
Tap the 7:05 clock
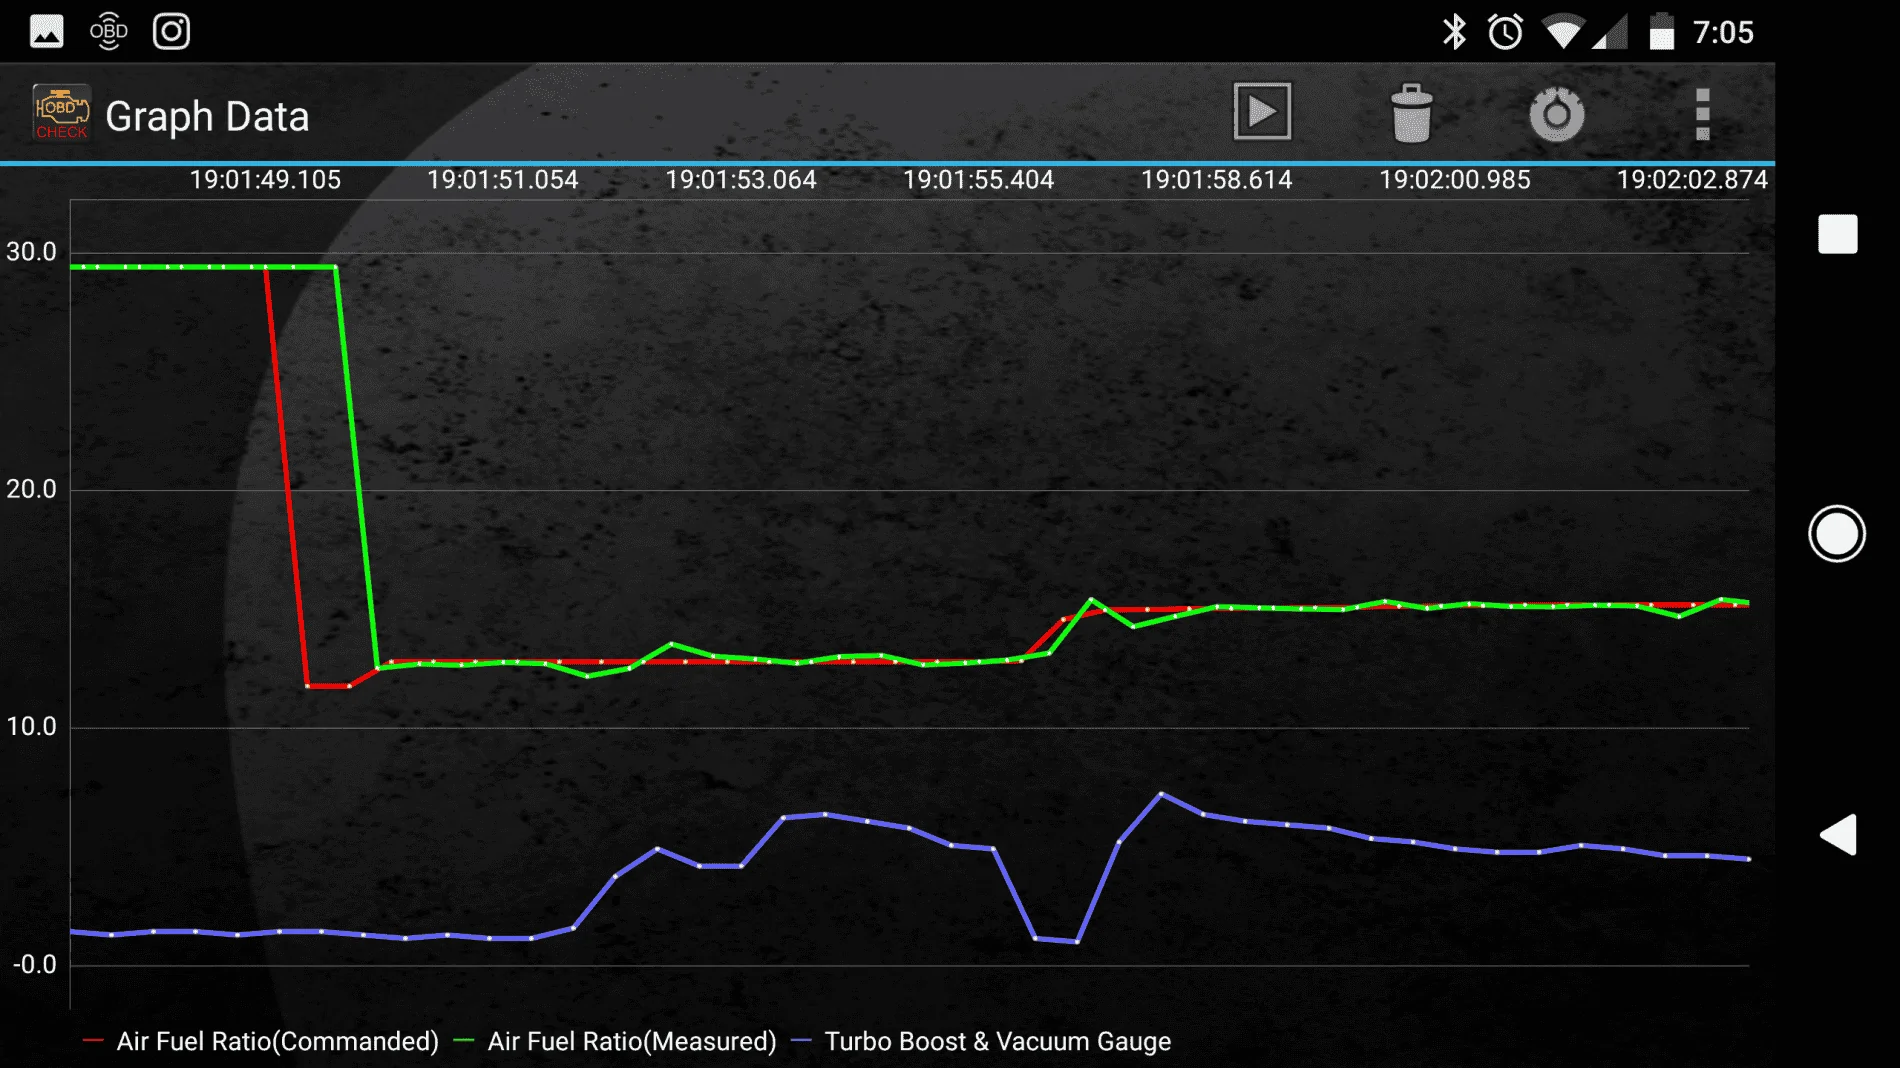tap(1723, 32)
